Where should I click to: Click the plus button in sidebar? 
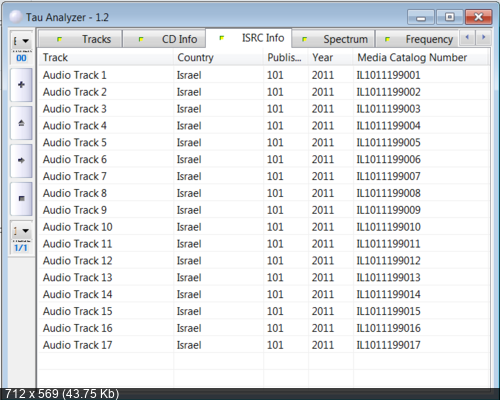click(21, 85)
